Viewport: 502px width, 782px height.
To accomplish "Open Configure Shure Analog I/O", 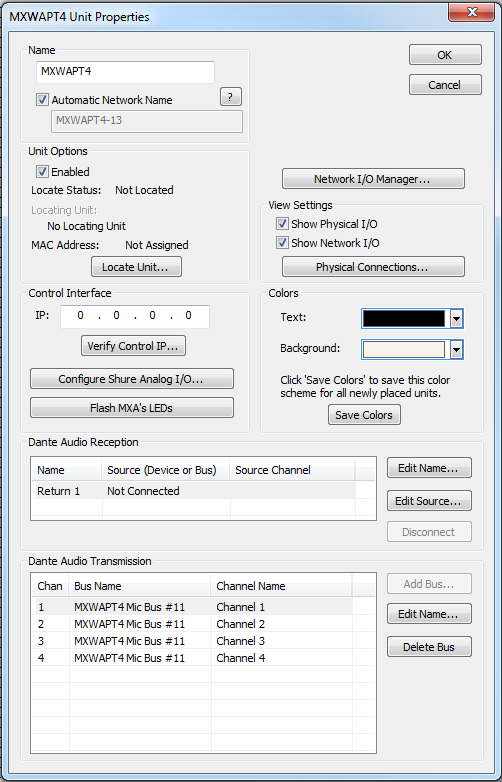I will coord(132,379).
